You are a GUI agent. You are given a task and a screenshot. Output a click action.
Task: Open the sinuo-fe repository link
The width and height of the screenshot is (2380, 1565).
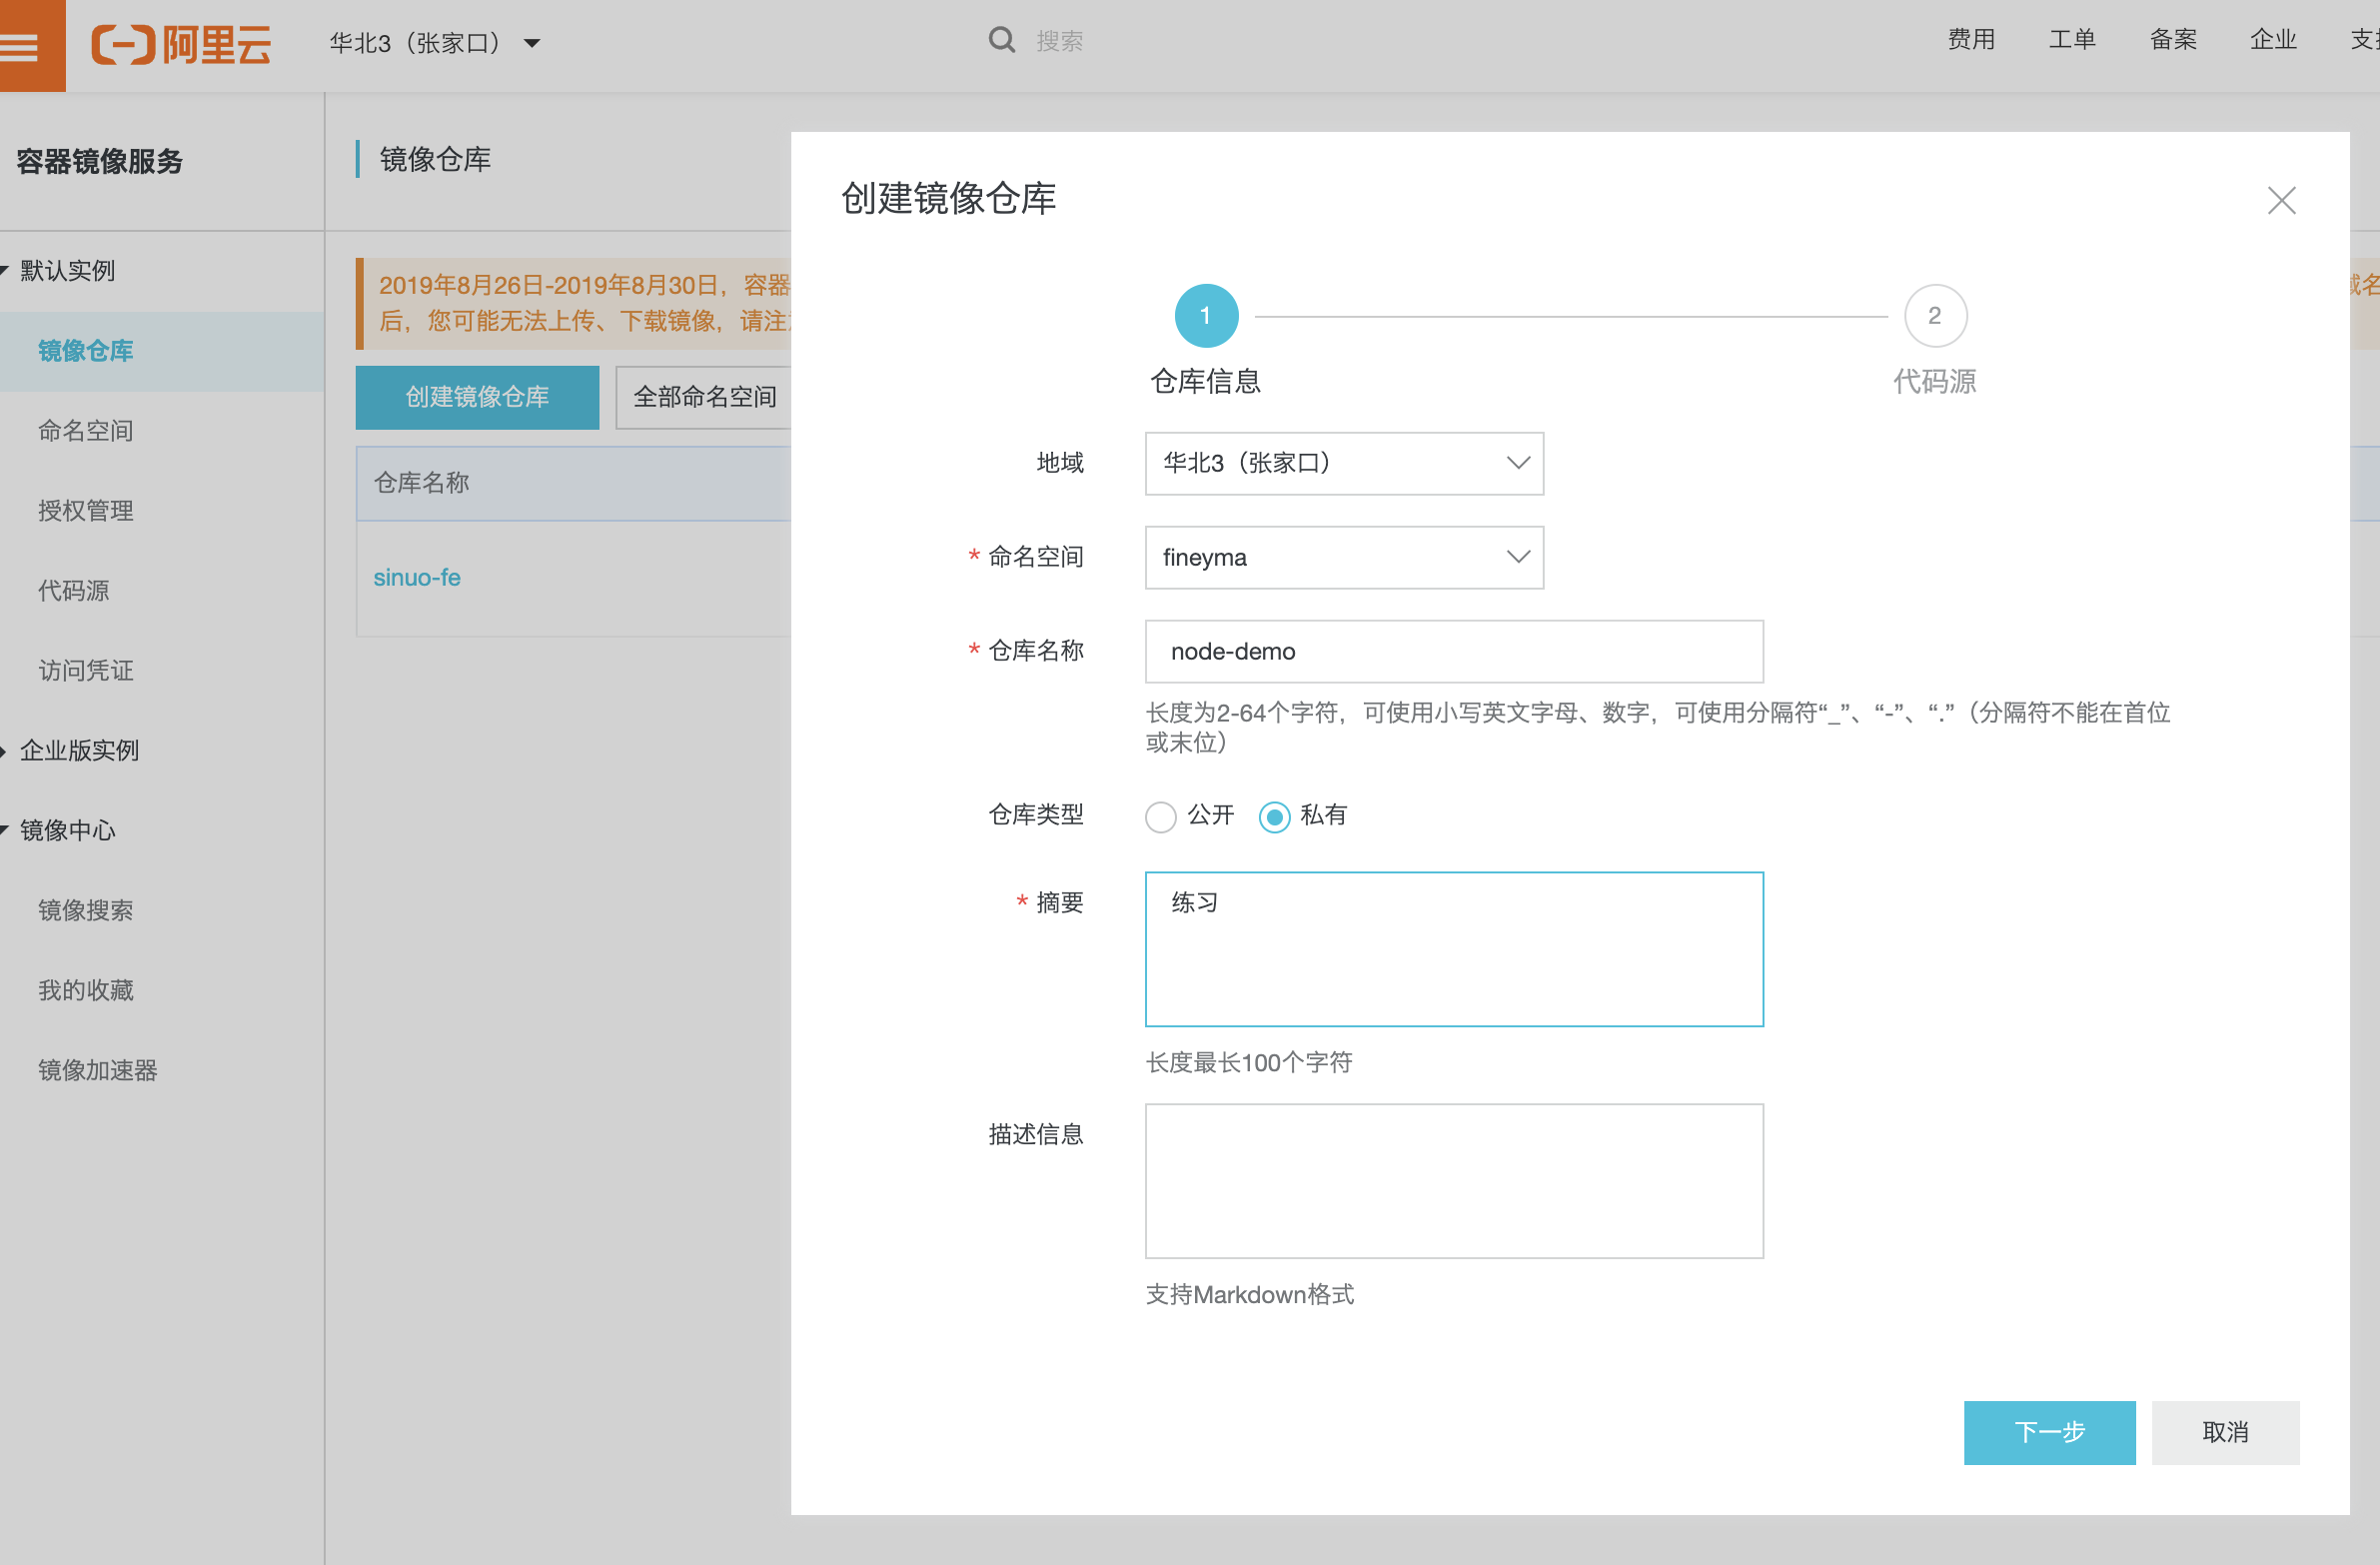tap(416, 577)
